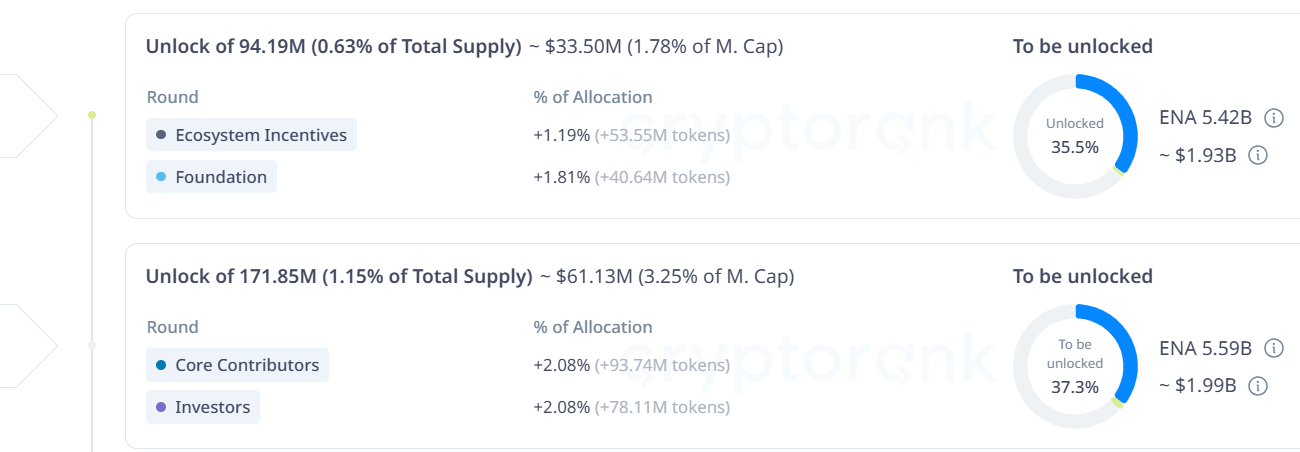Image resolution: width=1300 pixels, height=452 pixels.
Task: Select the grey timeline marker for 171.85M unlock
Action: [92, 345]
